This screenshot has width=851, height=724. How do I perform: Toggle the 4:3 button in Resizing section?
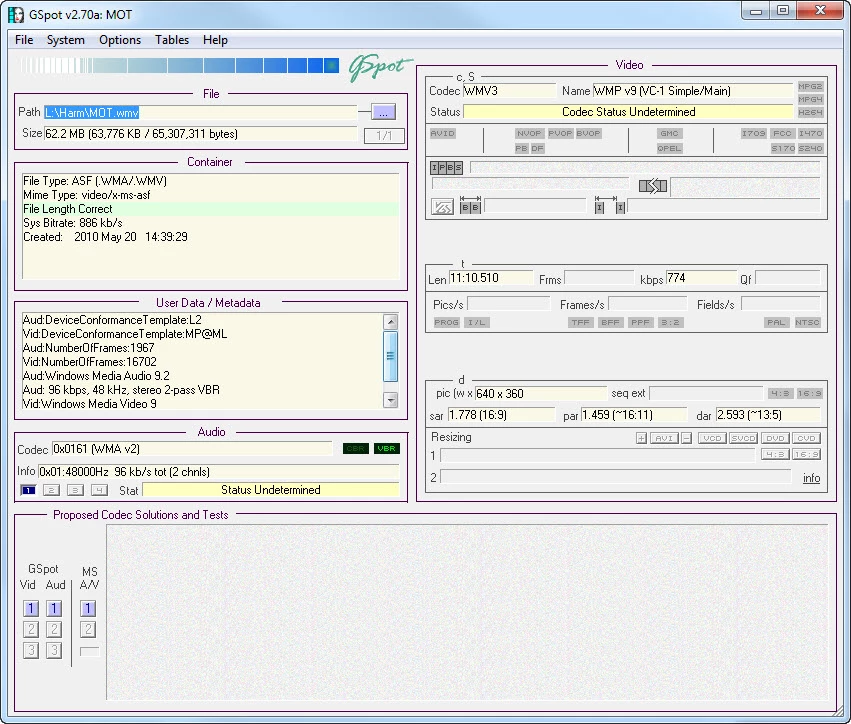click(x=776, y=454)
